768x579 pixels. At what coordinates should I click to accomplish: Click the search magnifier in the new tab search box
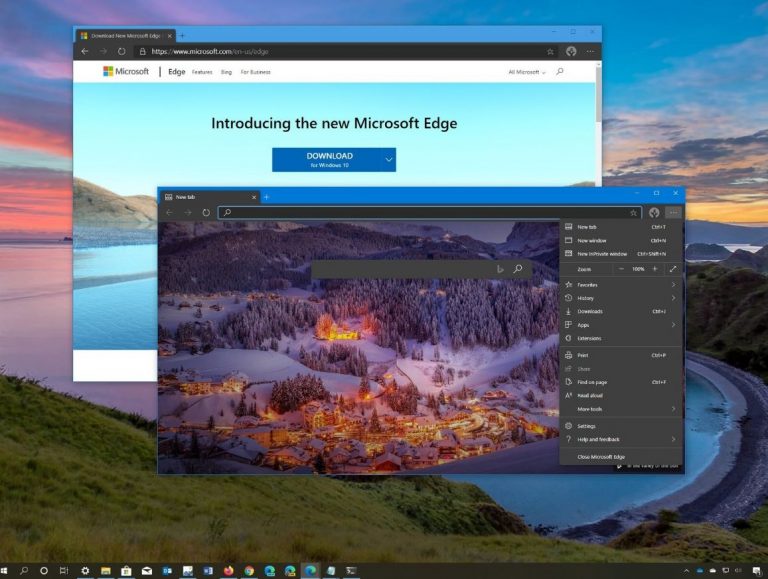point(518,269)
